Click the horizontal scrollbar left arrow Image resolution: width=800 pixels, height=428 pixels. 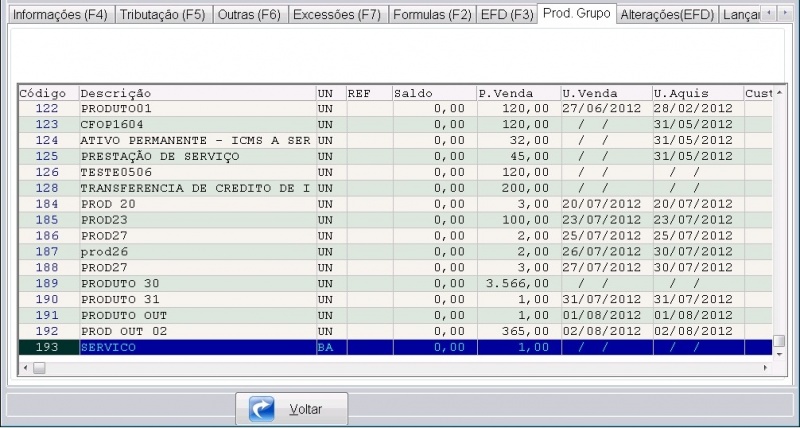coord(26,367)
